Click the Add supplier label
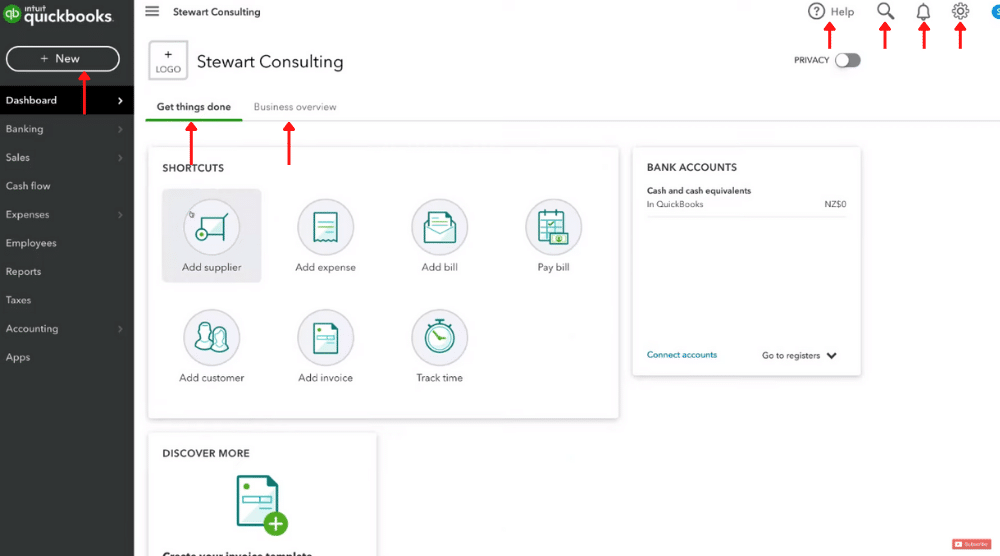Screen dimensions: 1000x556 (212, 267)
